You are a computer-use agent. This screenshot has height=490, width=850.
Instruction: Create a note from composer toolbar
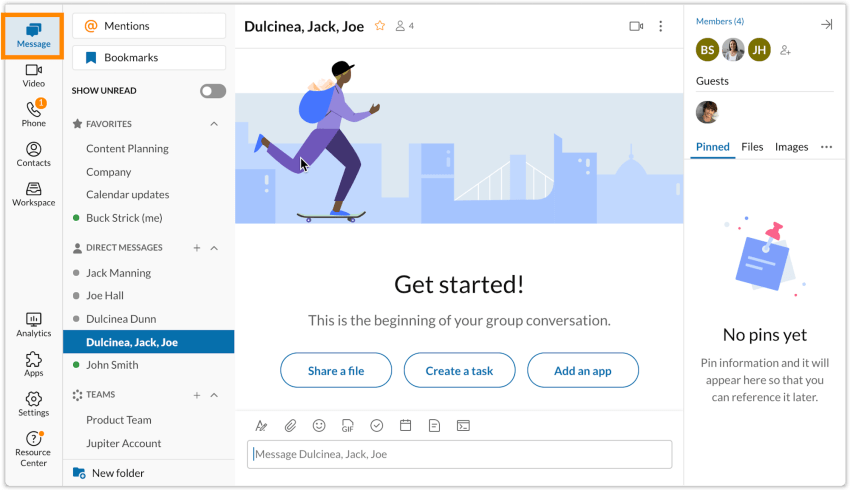point(434,425)
